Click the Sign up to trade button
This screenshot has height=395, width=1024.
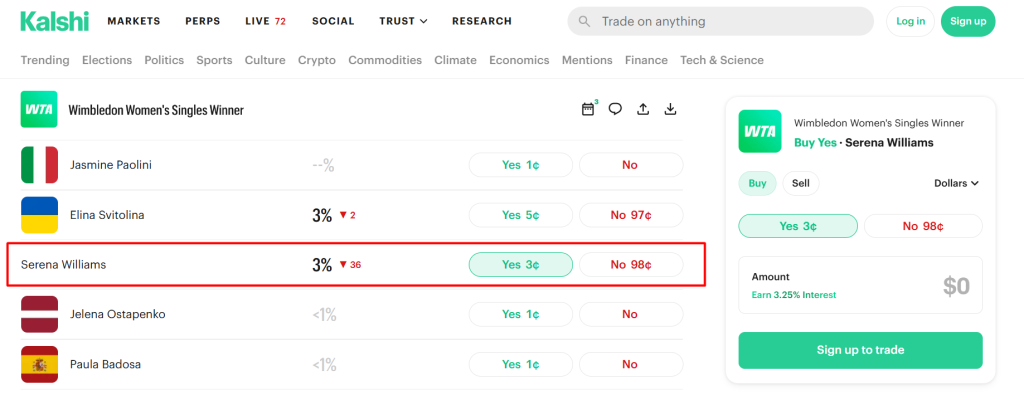[860, 350]
